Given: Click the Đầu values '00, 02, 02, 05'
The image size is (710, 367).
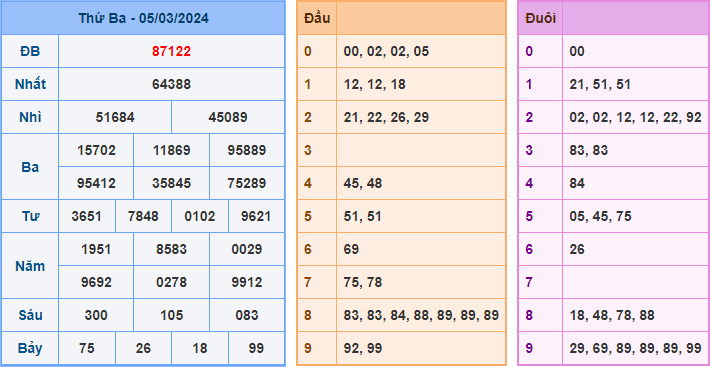Looking at the screenshot, I should tap(386, 52).
